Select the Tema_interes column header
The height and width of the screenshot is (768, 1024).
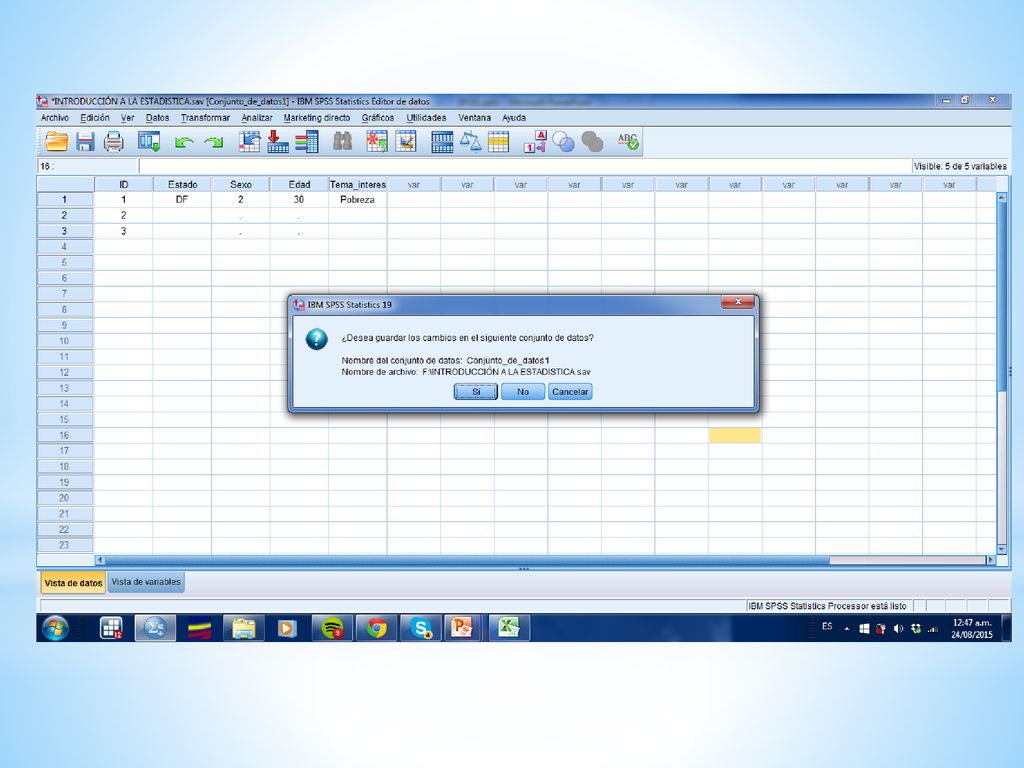click(x=358, y=184)
